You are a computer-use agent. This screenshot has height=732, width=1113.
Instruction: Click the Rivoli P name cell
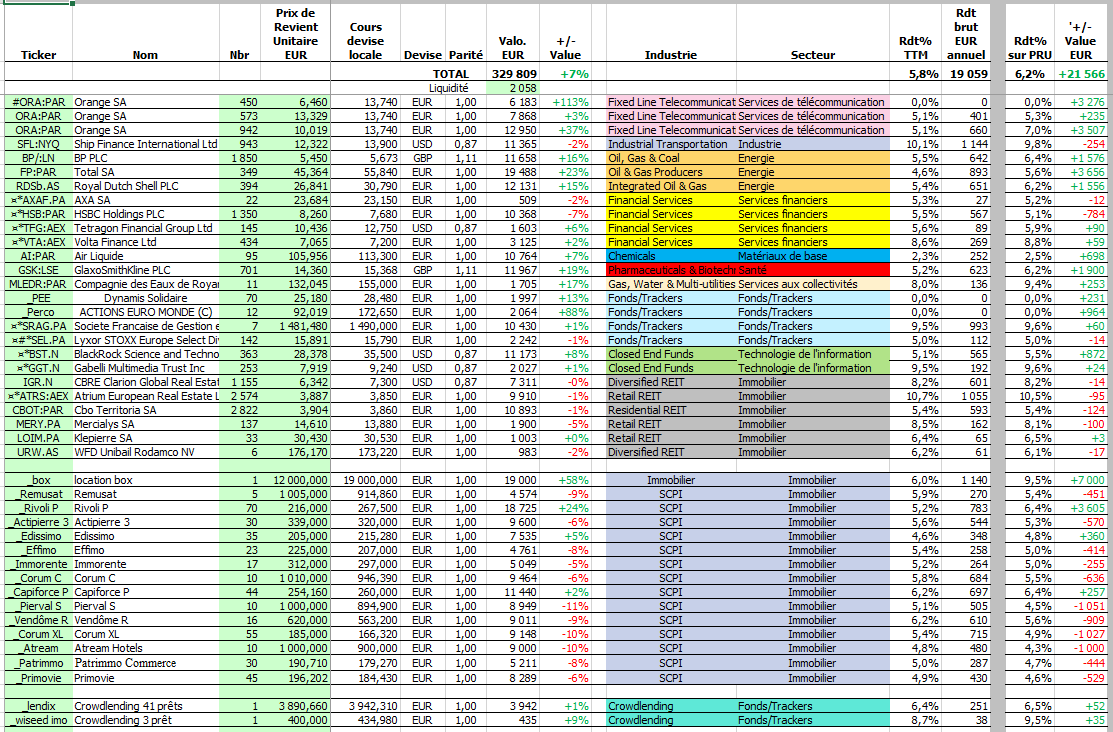(x=146, y=508)
